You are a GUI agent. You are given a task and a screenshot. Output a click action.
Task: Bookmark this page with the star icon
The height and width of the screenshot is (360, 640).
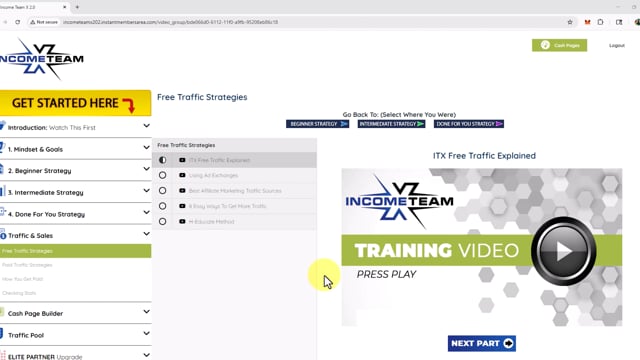pos(570,22)
